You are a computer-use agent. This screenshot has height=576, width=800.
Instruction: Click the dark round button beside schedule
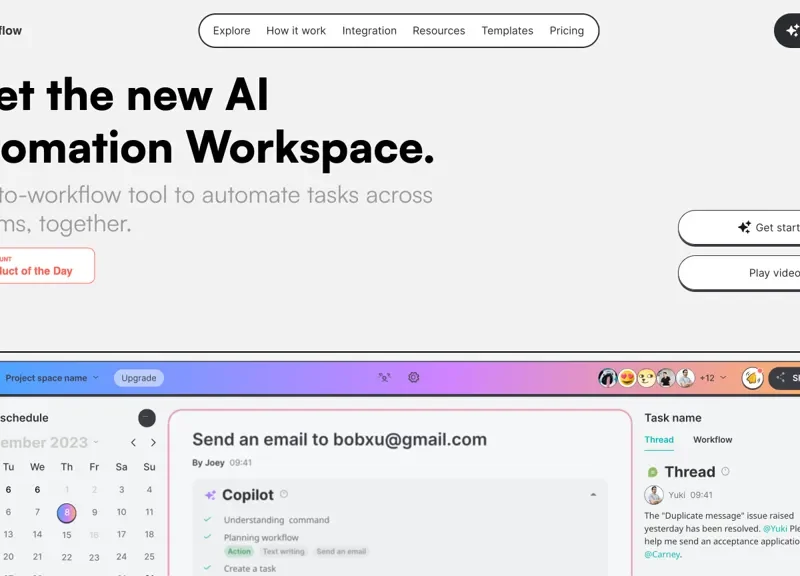pos(147,418)
